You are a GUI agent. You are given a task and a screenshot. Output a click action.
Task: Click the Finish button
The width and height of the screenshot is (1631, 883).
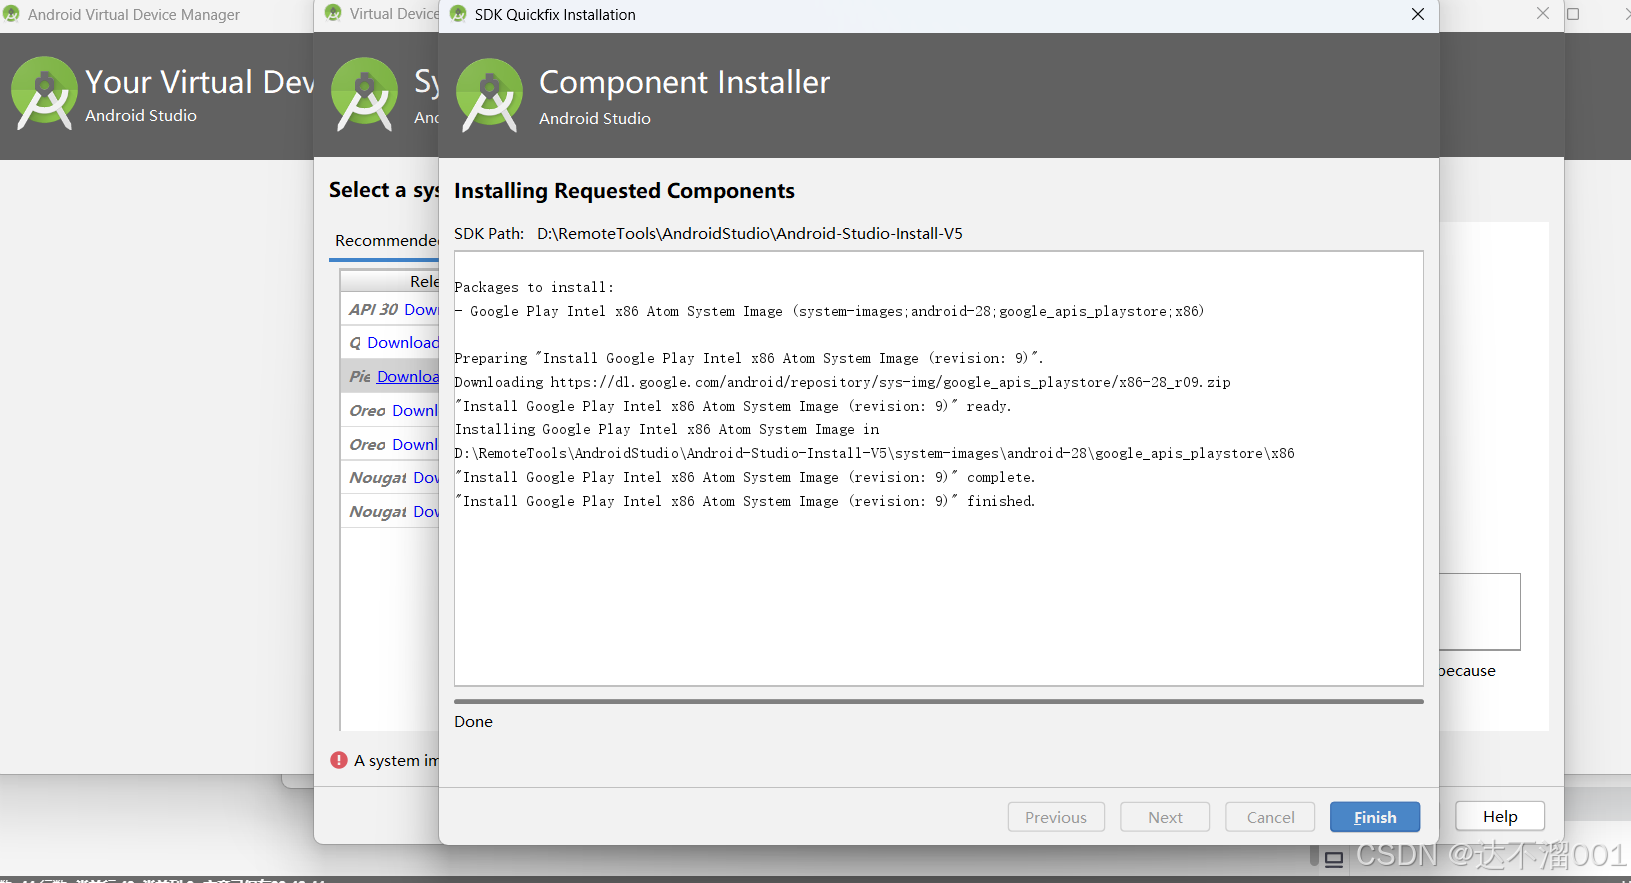tap(1375, 817)
